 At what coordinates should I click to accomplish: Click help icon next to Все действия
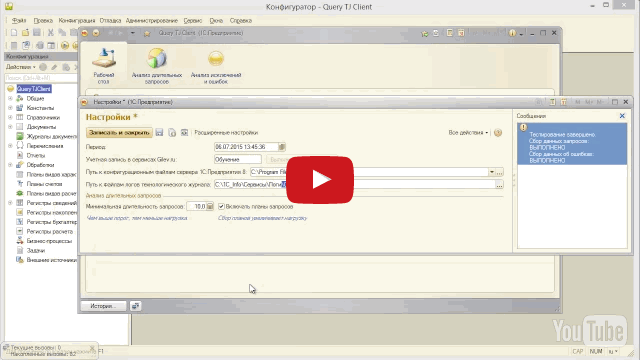pos(498,133)
